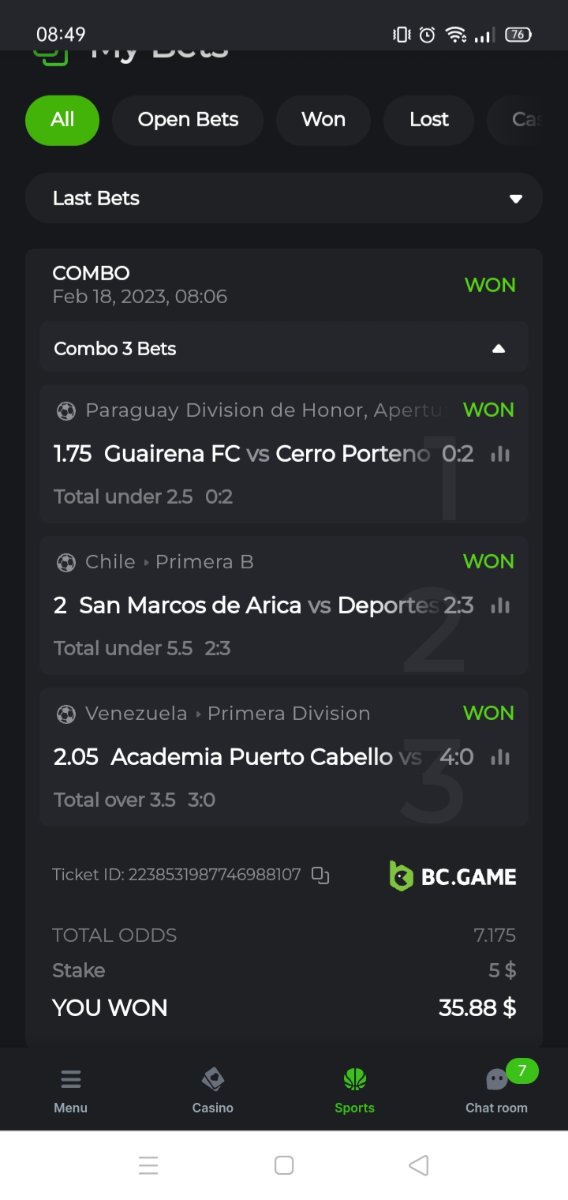
Task: Open the Chat room icon
Action: 497,1080
